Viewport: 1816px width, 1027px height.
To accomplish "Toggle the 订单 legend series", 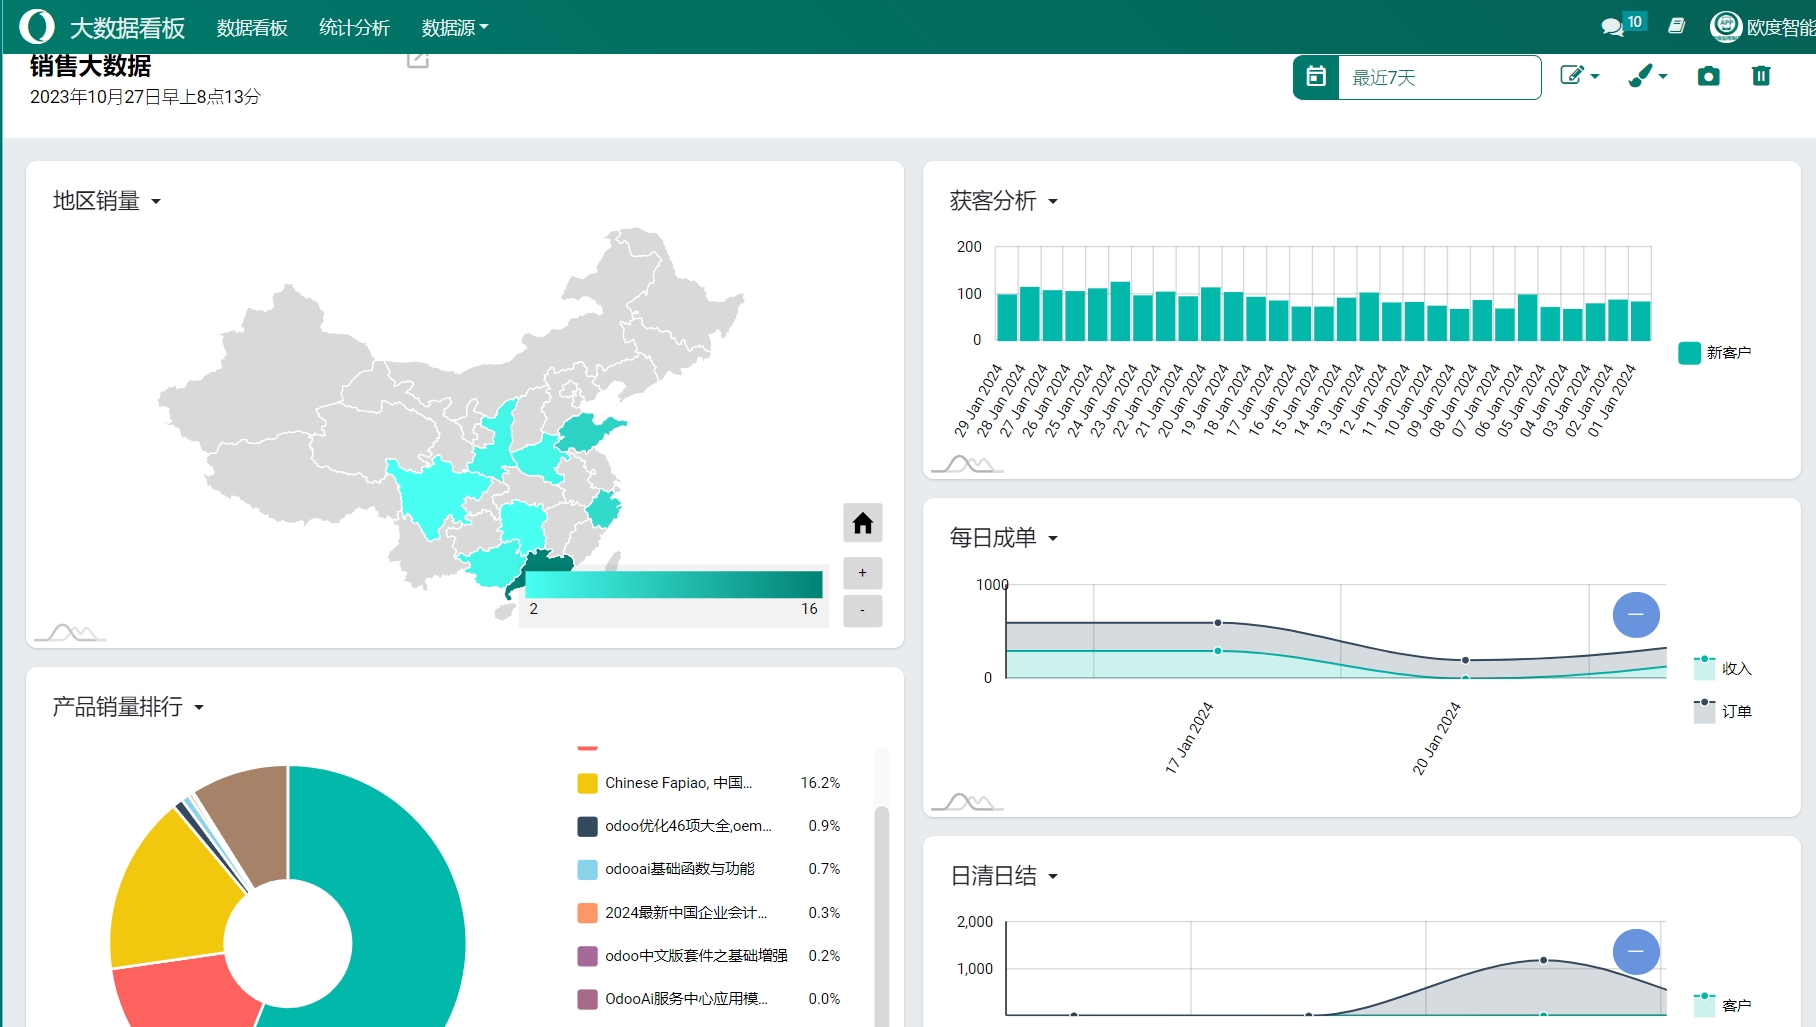I will coord(1722,711).
